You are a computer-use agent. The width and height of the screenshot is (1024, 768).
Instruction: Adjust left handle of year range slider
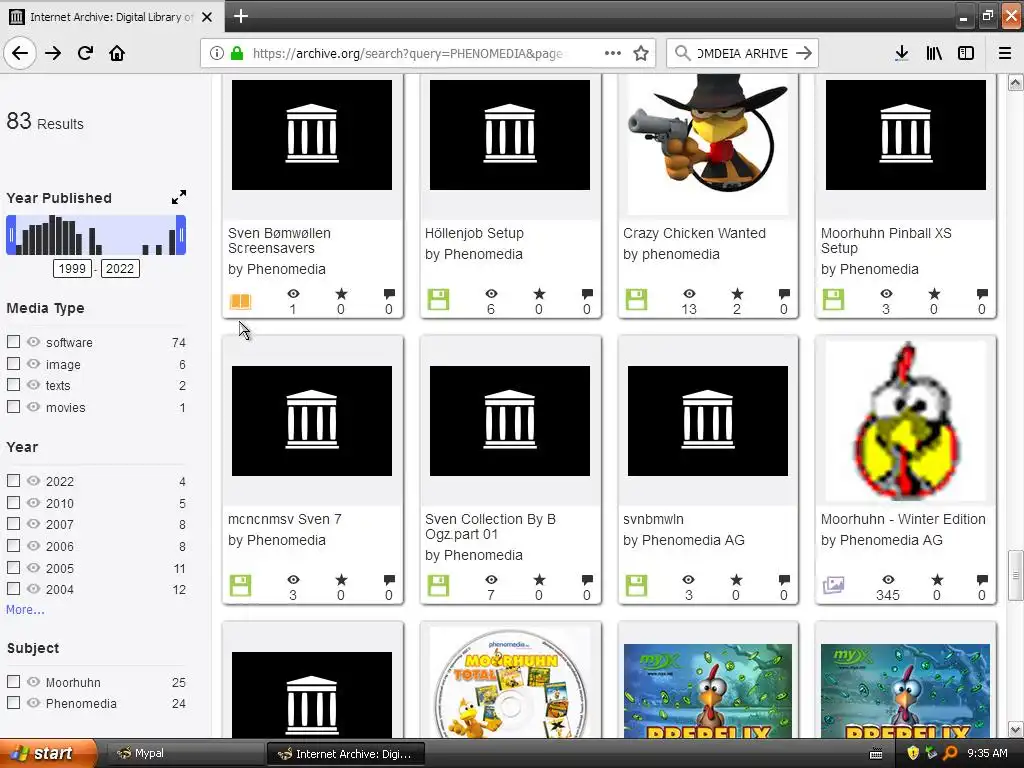(11, 234)
